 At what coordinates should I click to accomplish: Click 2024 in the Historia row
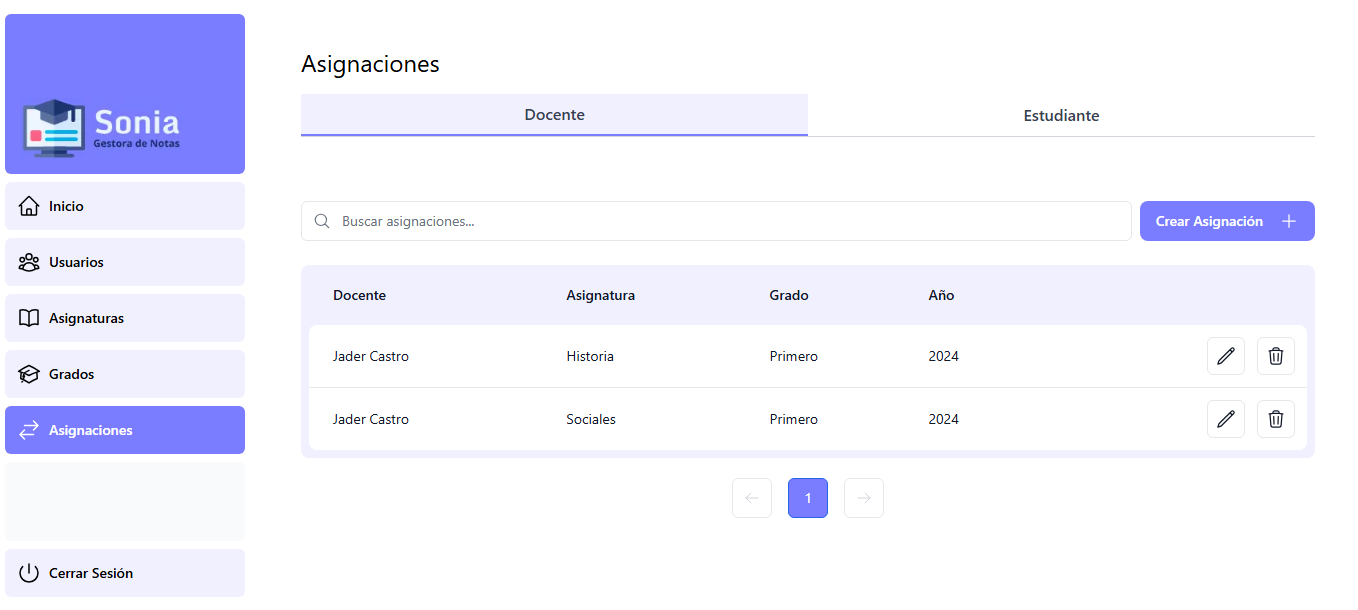[x=943, y=356]
